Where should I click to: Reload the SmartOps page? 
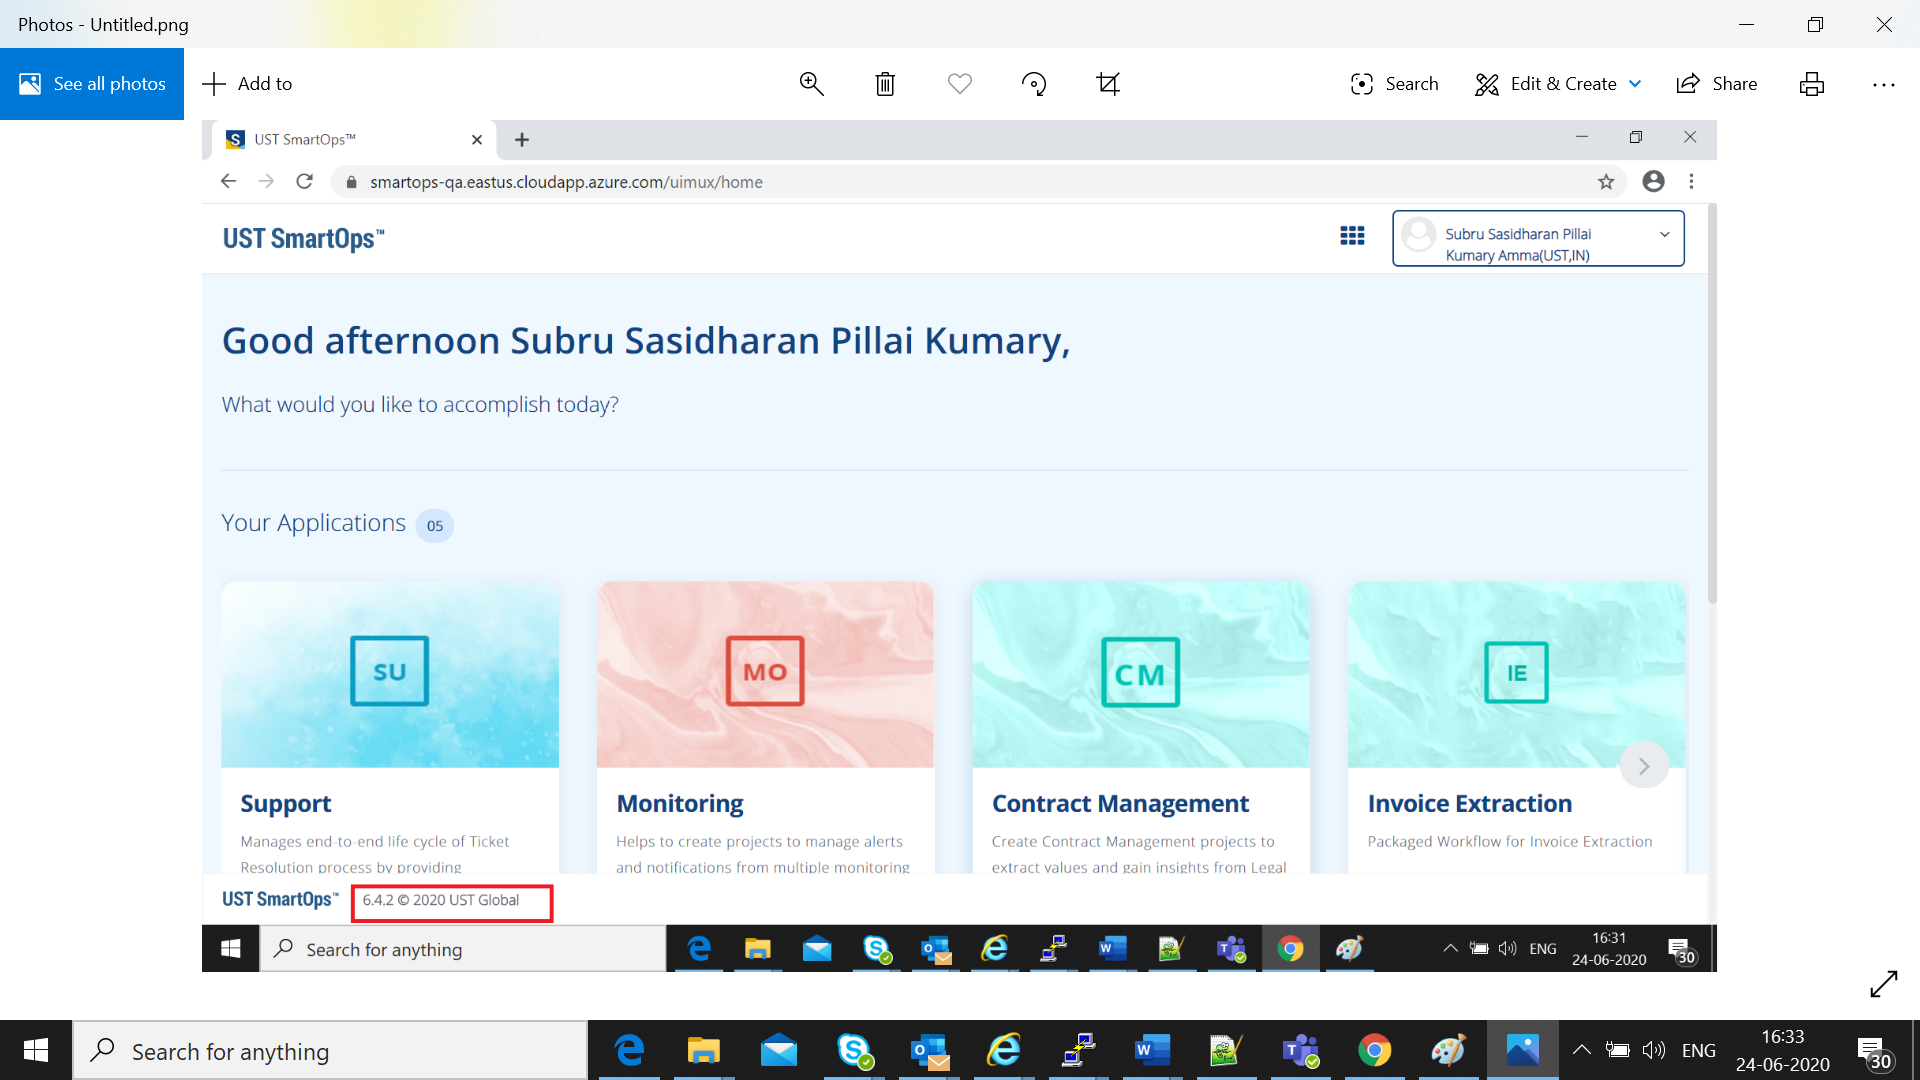pos(305,181)
